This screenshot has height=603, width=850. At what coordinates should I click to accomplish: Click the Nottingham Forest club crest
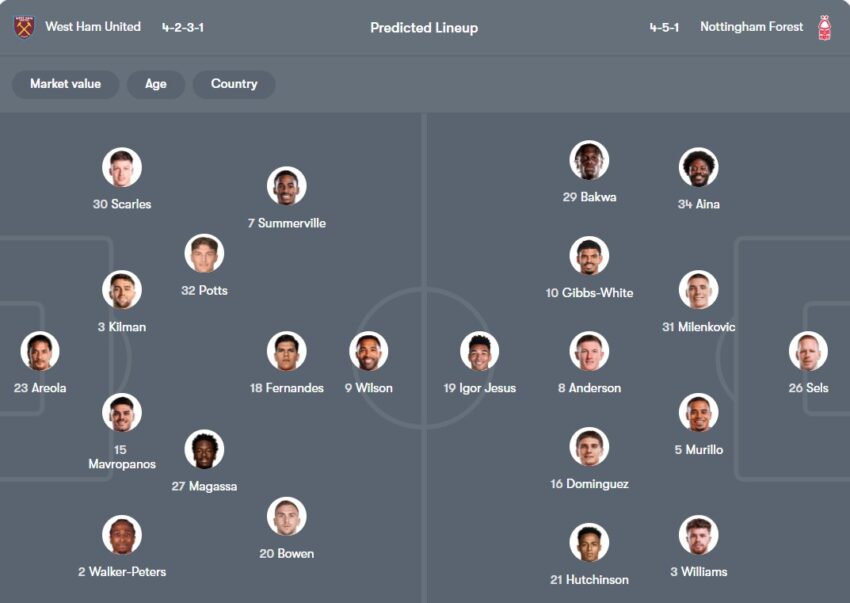825,27
